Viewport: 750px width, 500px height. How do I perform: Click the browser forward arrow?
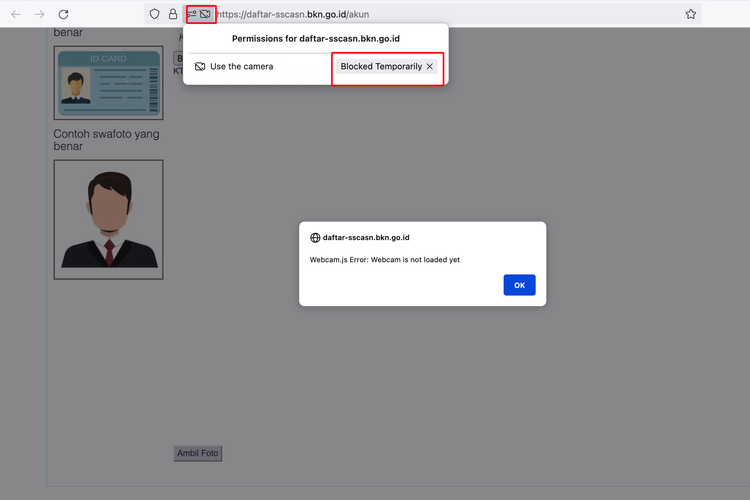[x=39, y=14]
